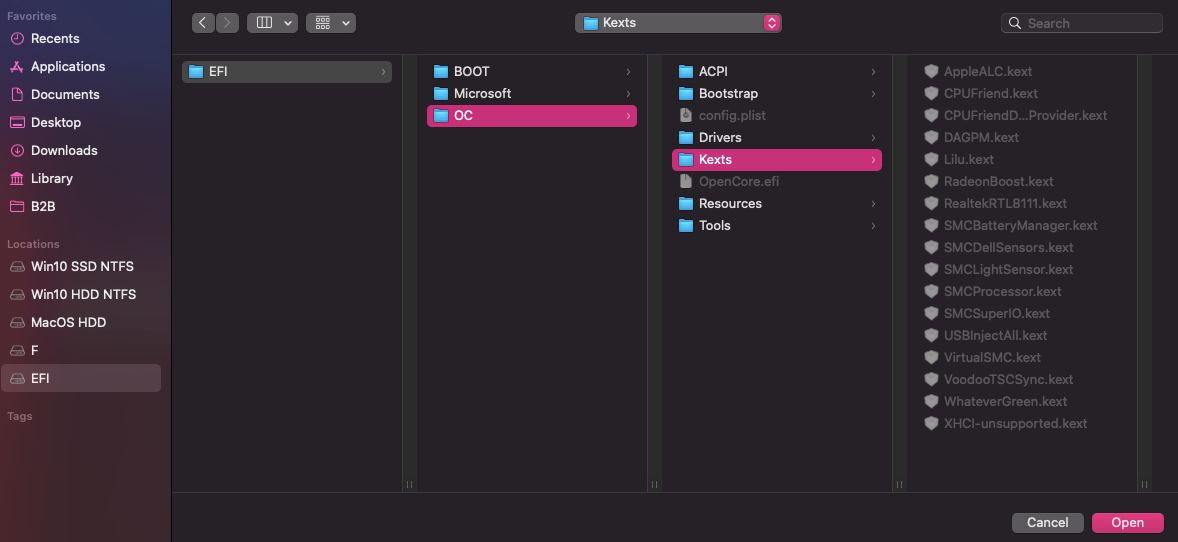Click the EFI drive icon in Locations
The image size is (1178, 542).
point(17,378)
